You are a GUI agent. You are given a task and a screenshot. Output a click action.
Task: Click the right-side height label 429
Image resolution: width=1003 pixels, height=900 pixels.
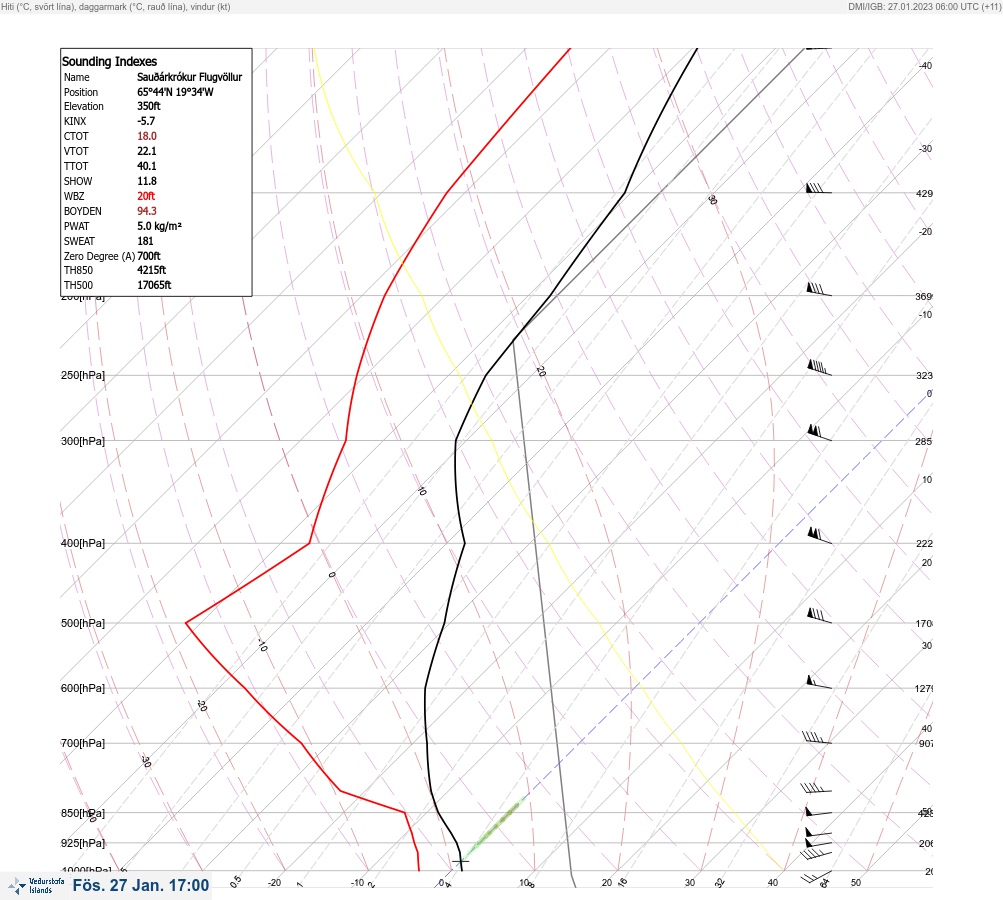pyautogui.click(x=924, y=193)
